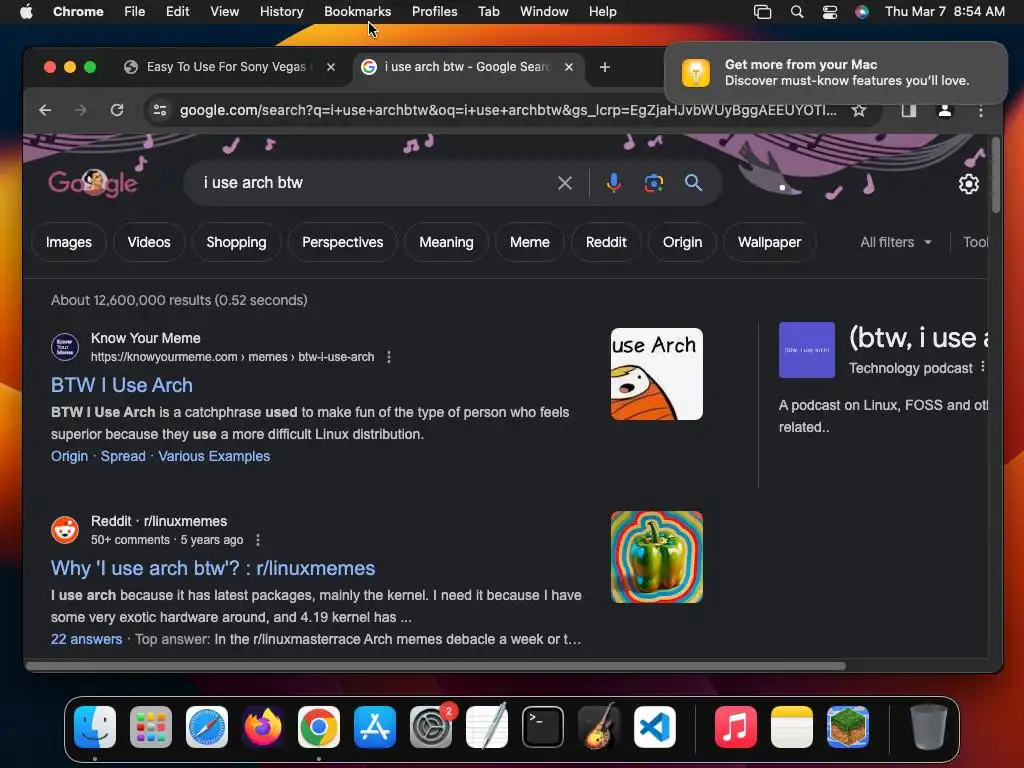Switch to Easy To Use For Sony Vegas tab
This screenshot has height=768, width=1024.
pos(225,67)
